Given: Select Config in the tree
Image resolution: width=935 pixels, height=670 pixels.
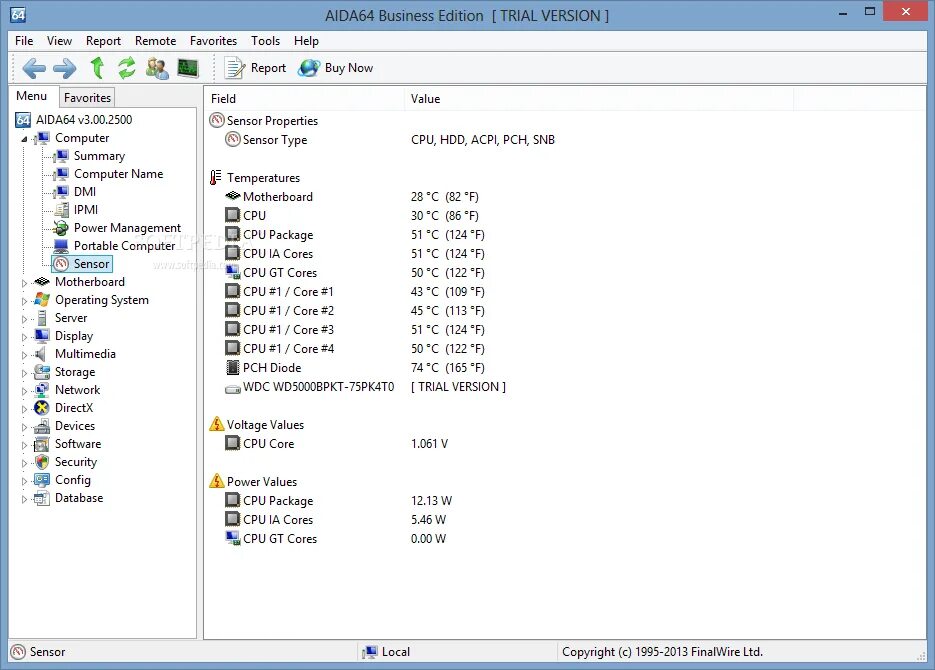Looking at the screenshot, I should (x=73, y=480).
